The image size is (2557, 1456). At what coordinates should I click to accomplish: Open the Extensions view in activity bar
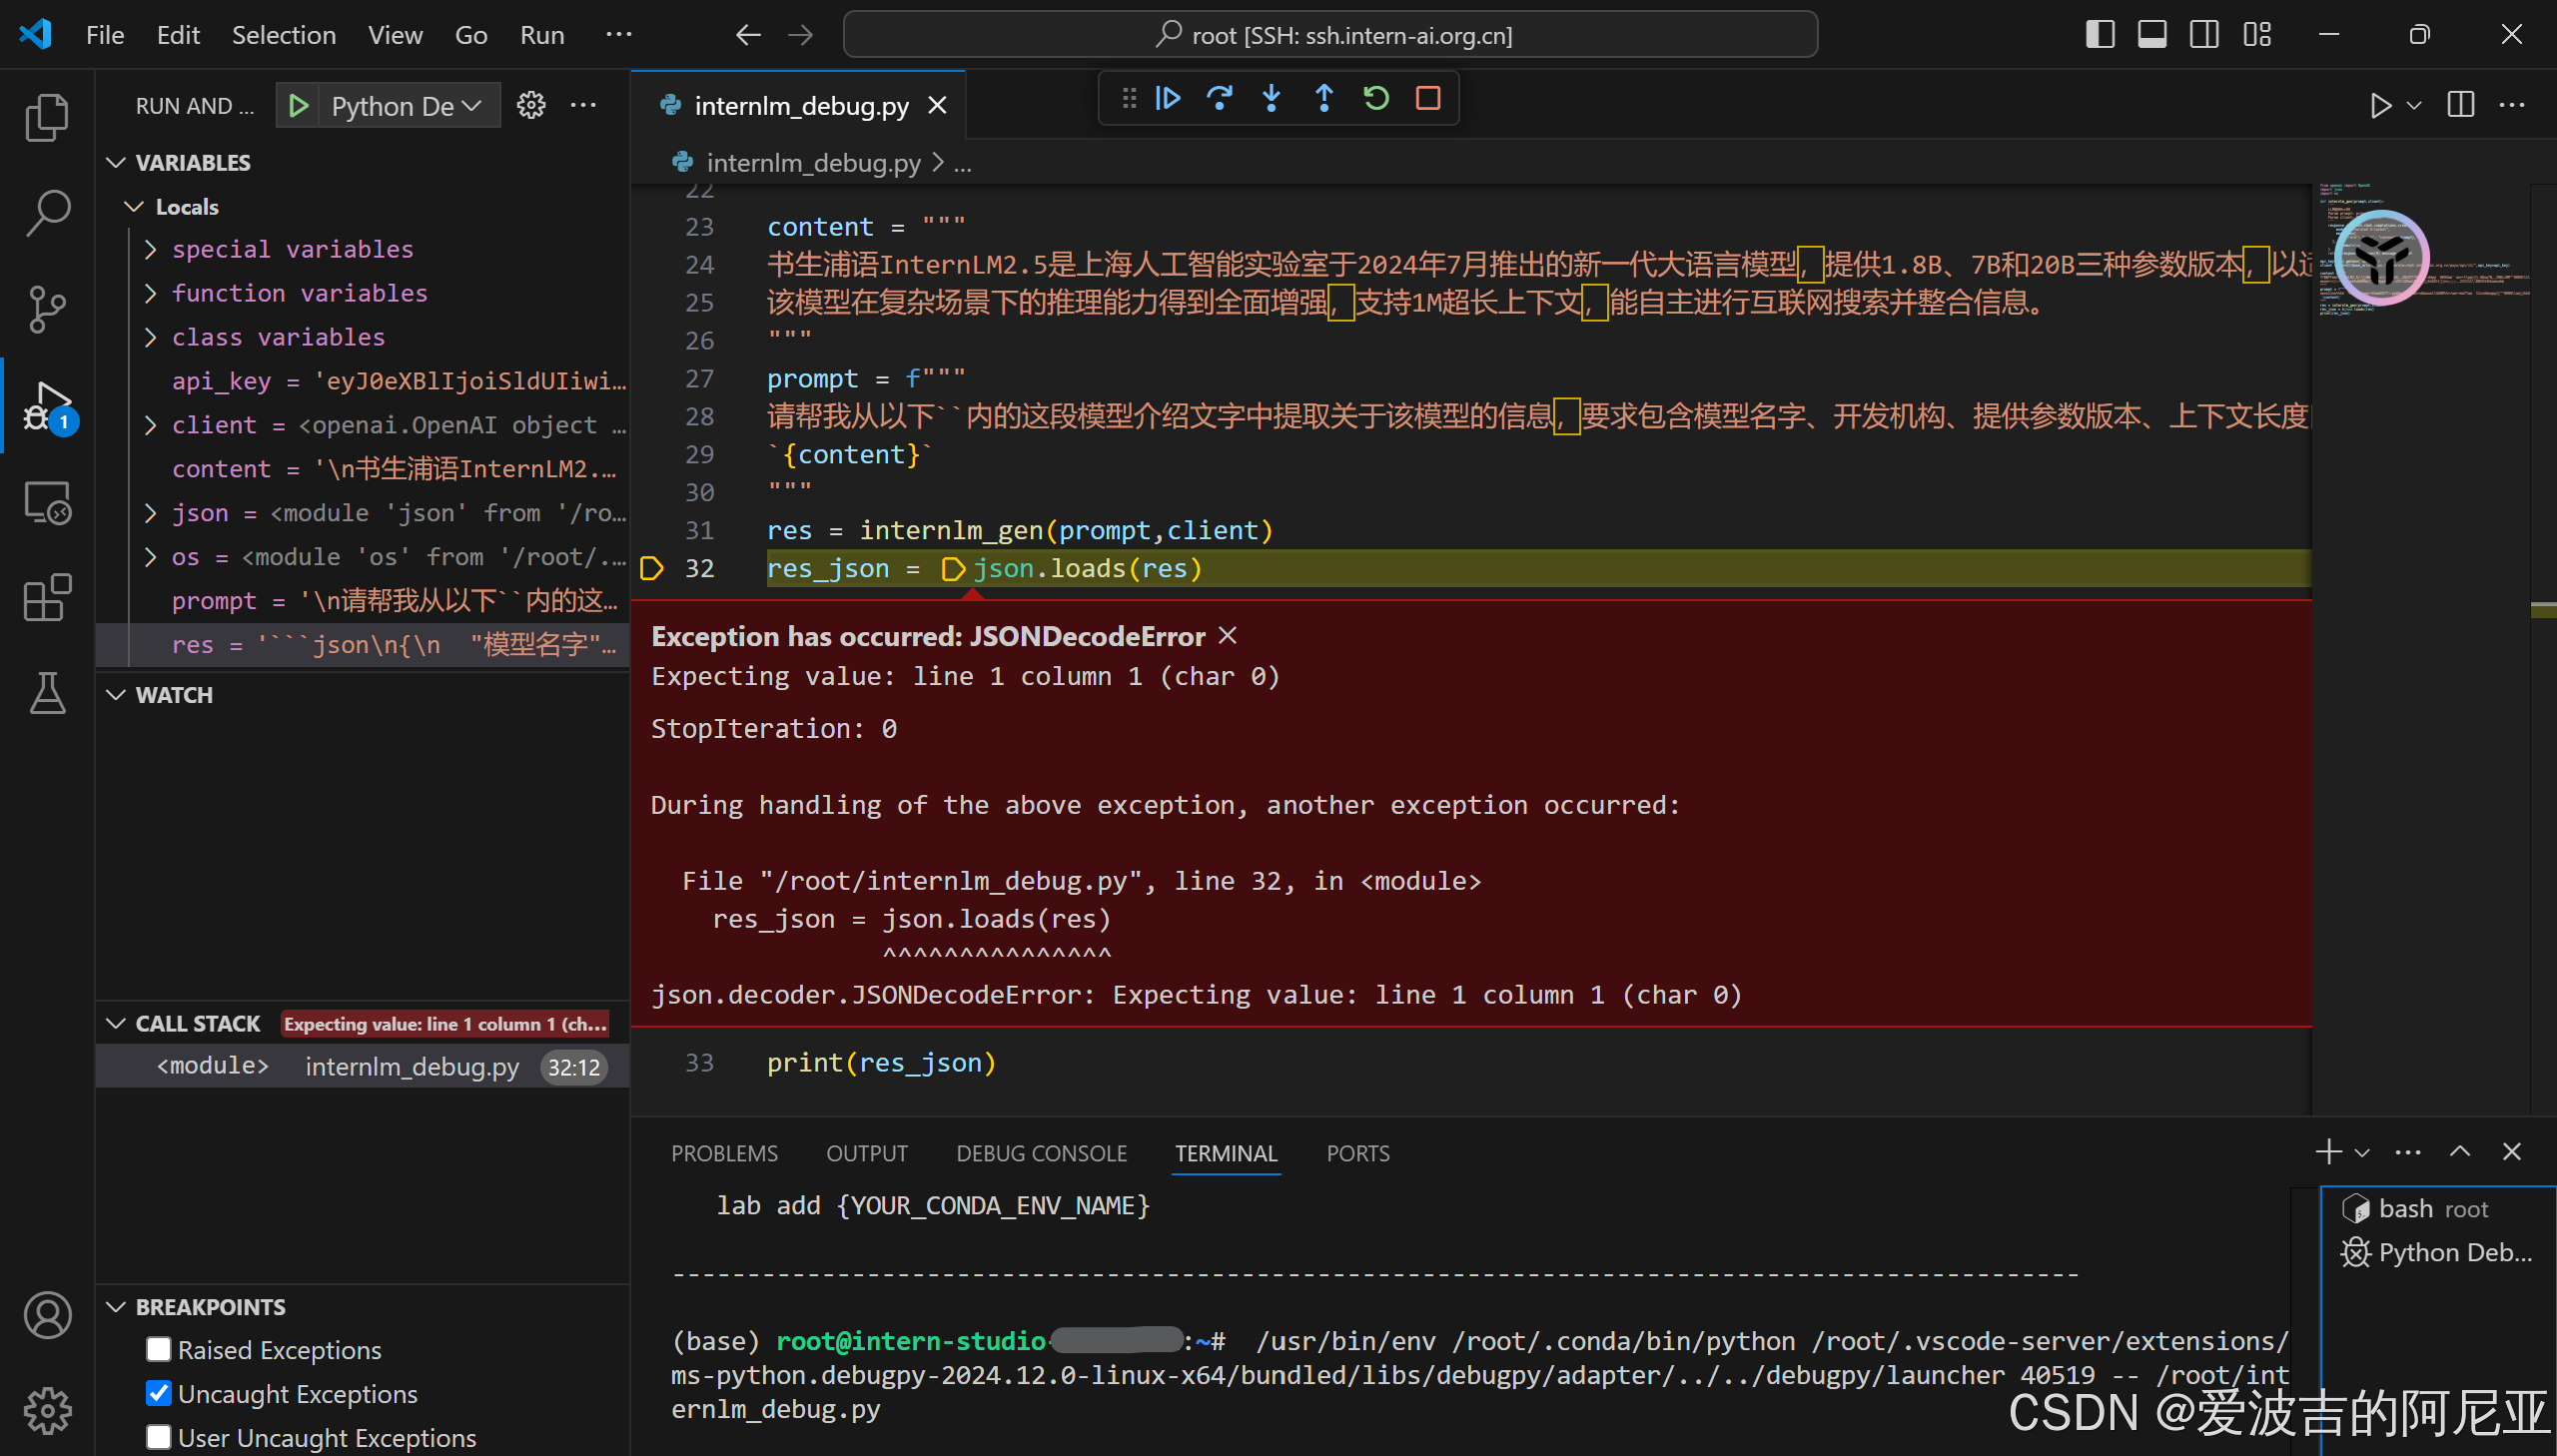pyautogui.click(x=47, y=598)
